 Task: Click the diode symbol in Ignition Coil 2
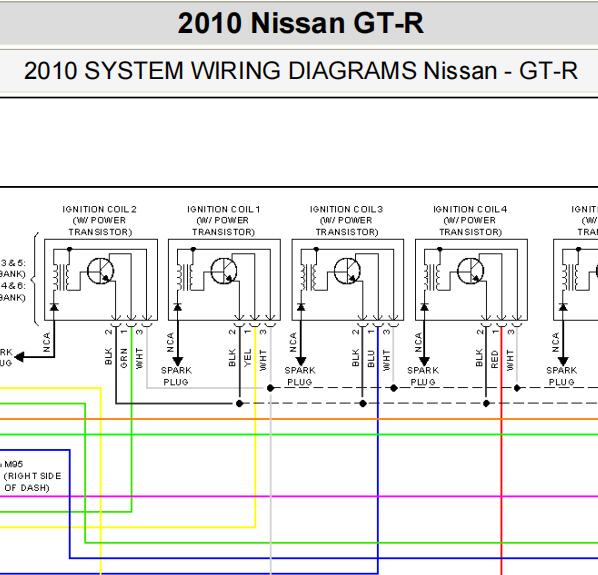(54, 307)
